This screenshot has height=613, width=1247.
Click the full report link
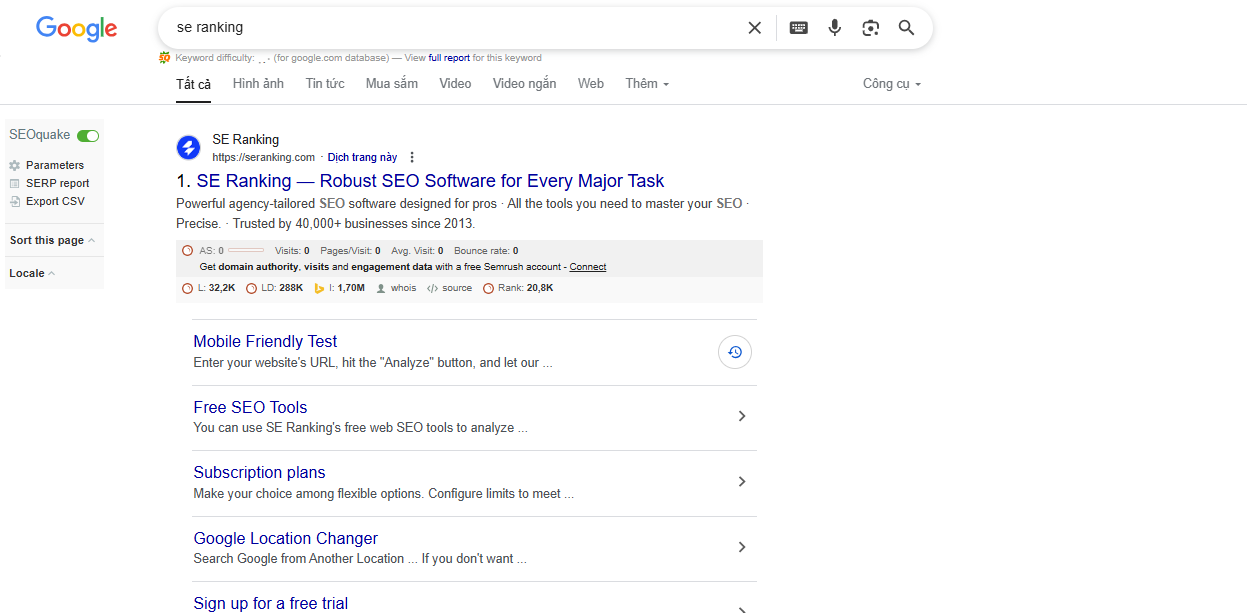[x=449, y=58]
